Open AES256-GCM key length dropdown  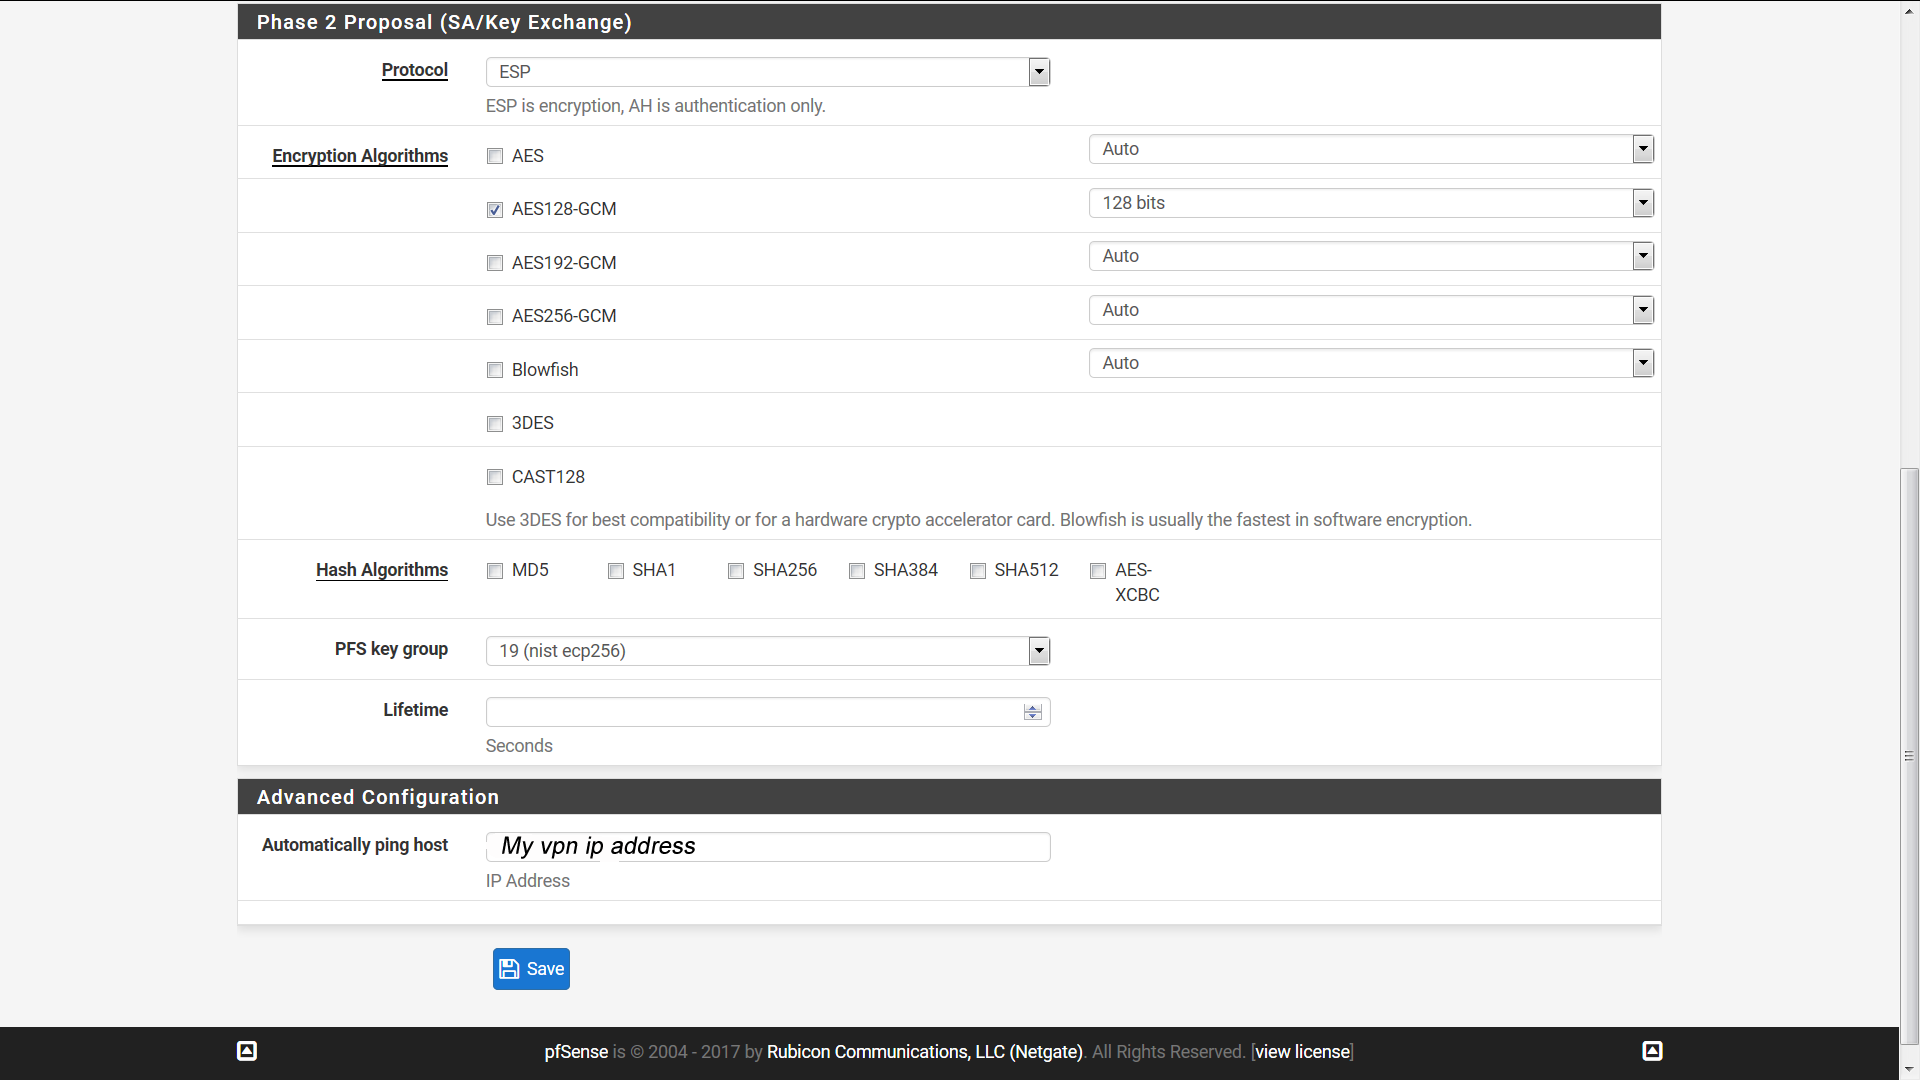pyautogui.click(x=1371, y=310)
